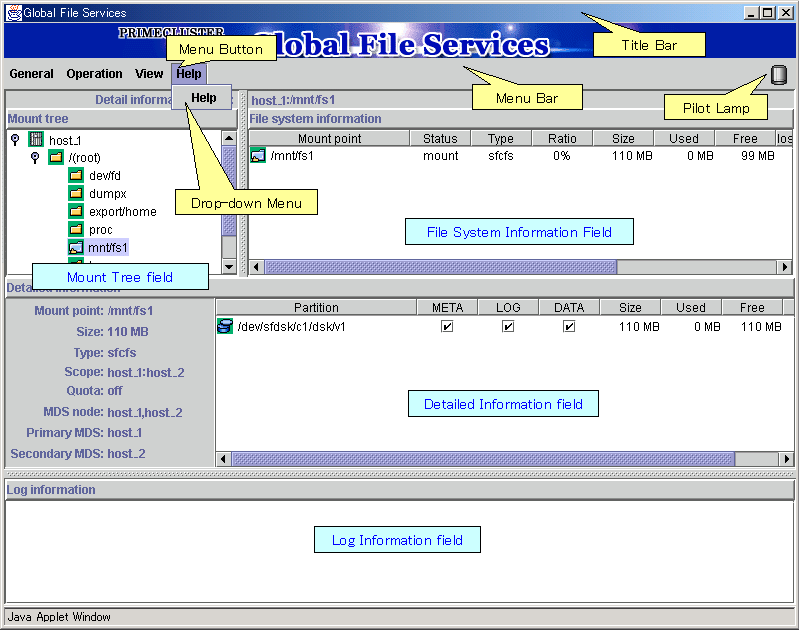Click the 99 MB free value

(758, 155)
